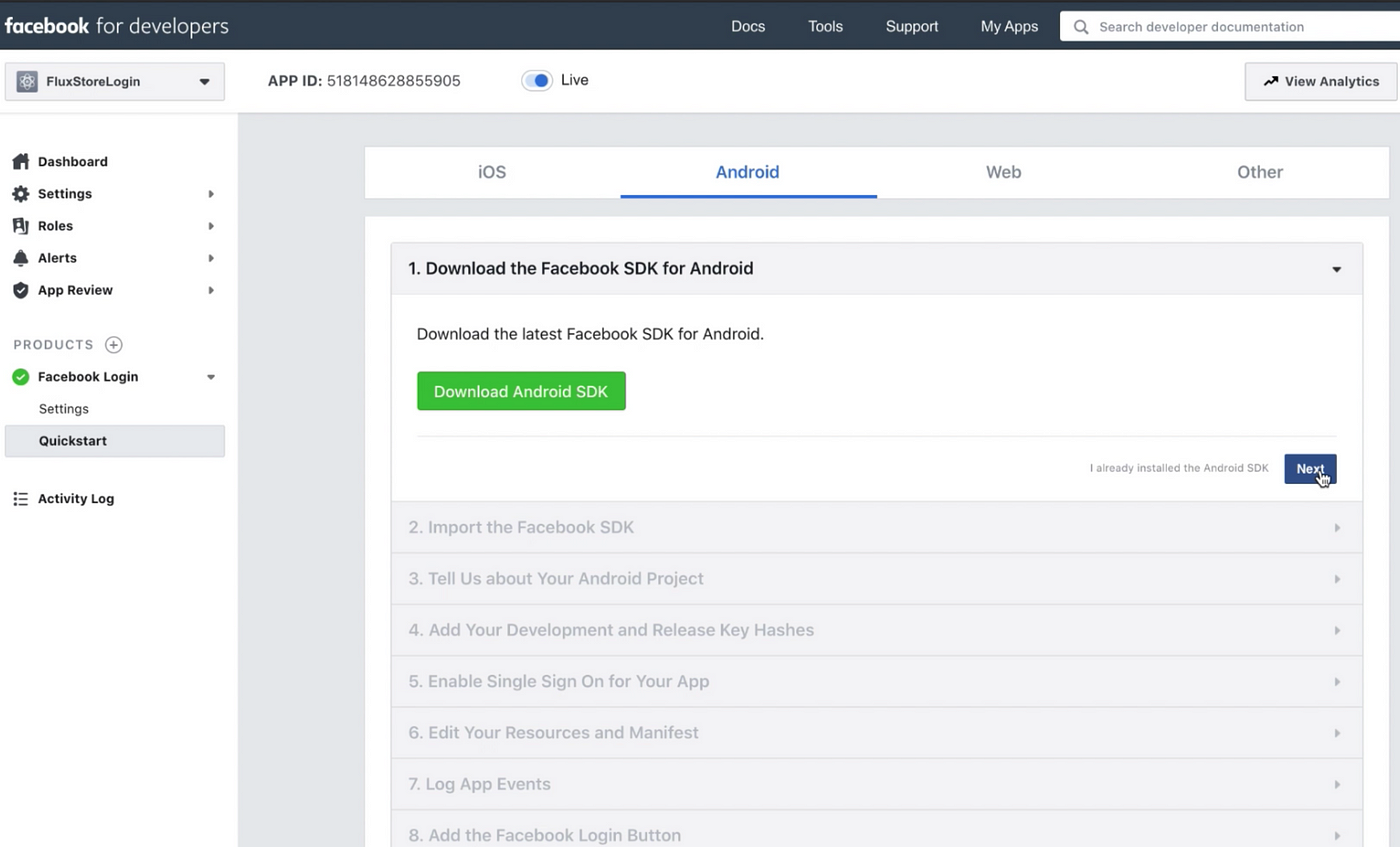Click the View Analytics button
The width and height of the screenshot is (1400, 847).
point(1321,82)
